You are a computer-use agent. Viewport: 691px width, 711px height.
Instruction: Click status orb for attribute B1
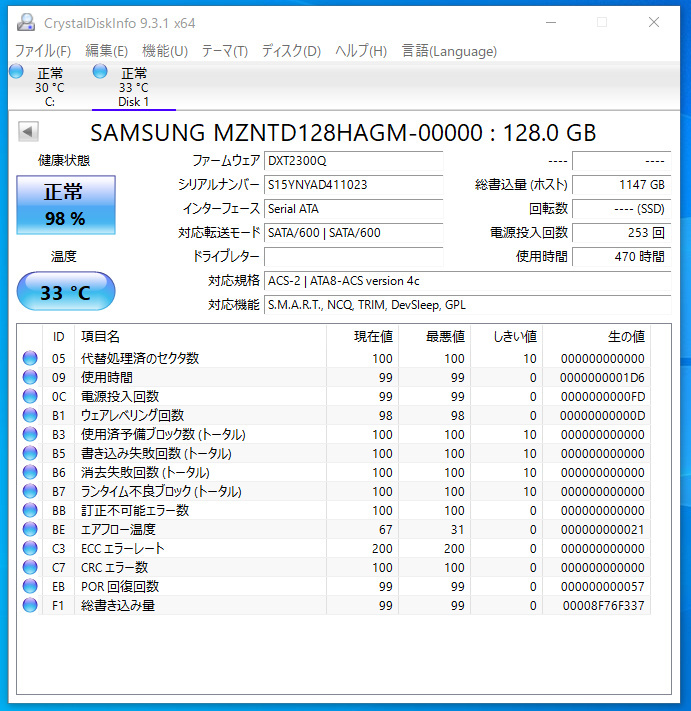pyautogui.click(x=30, y=415)
